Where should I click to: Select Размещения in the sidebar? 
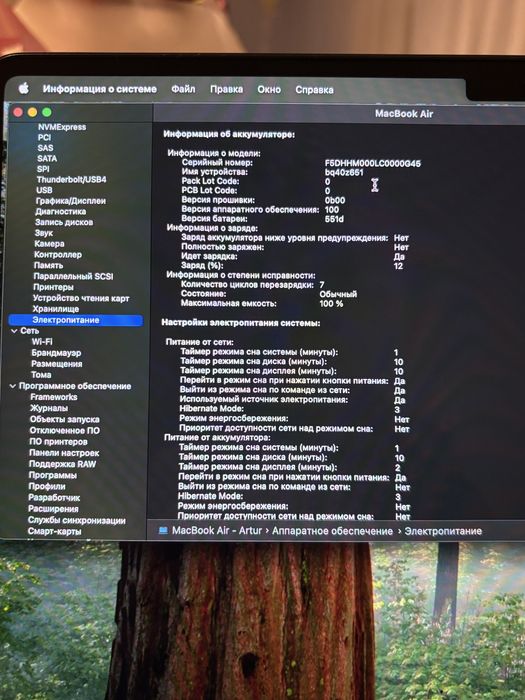(57, 364)
